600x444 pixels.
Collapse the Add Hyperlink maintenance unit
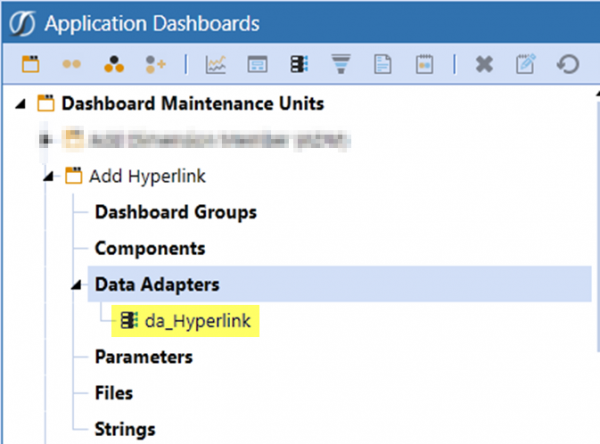pos(49,177)
